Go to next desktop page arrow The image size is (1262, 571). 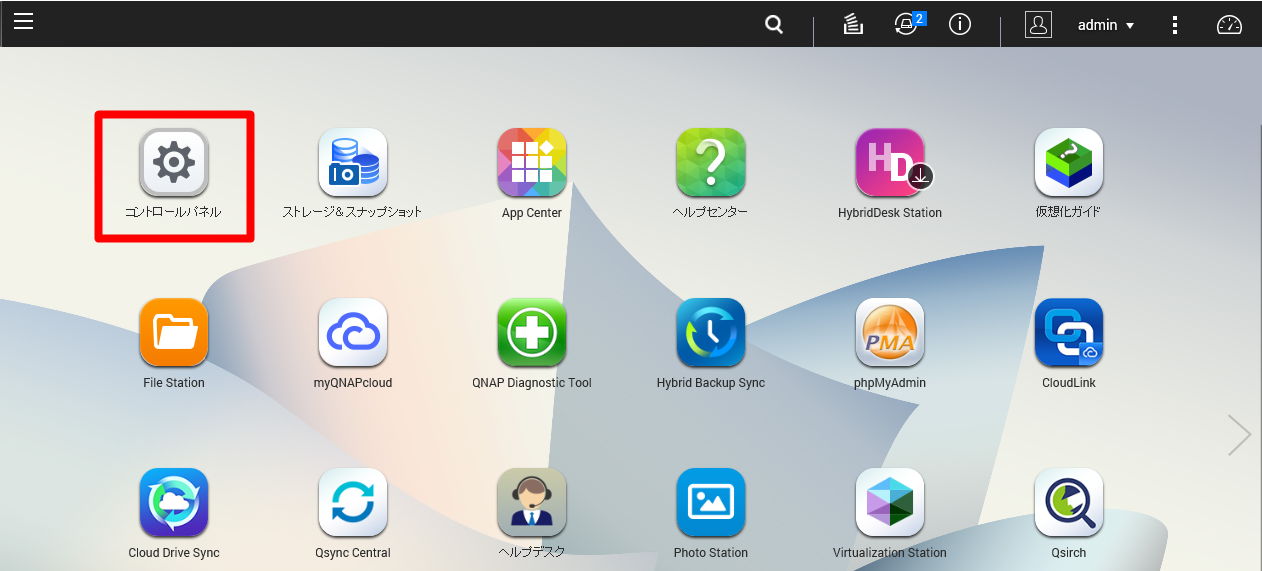pyautogui.click(x=1240, y=435)
